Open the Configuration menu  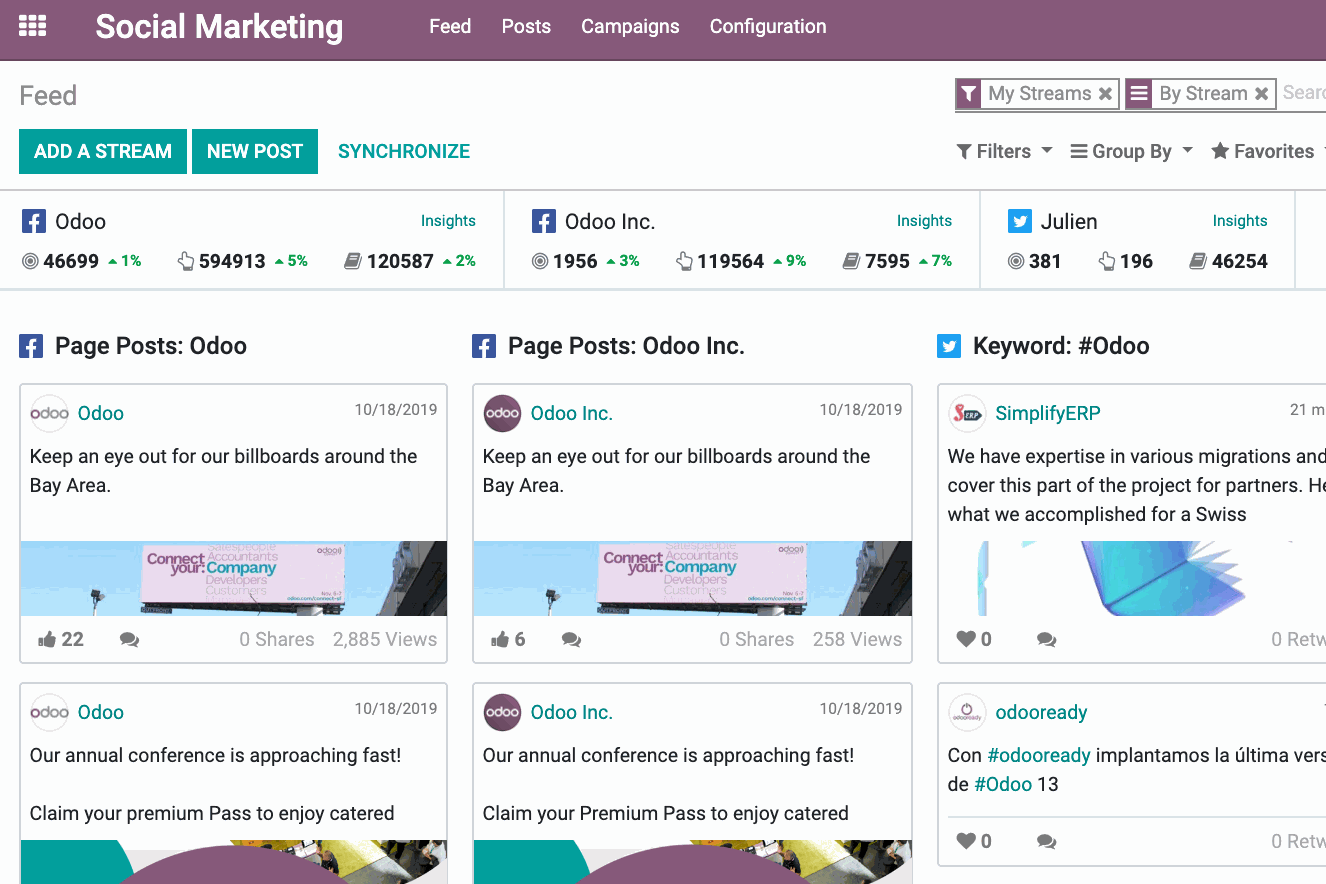768,27
